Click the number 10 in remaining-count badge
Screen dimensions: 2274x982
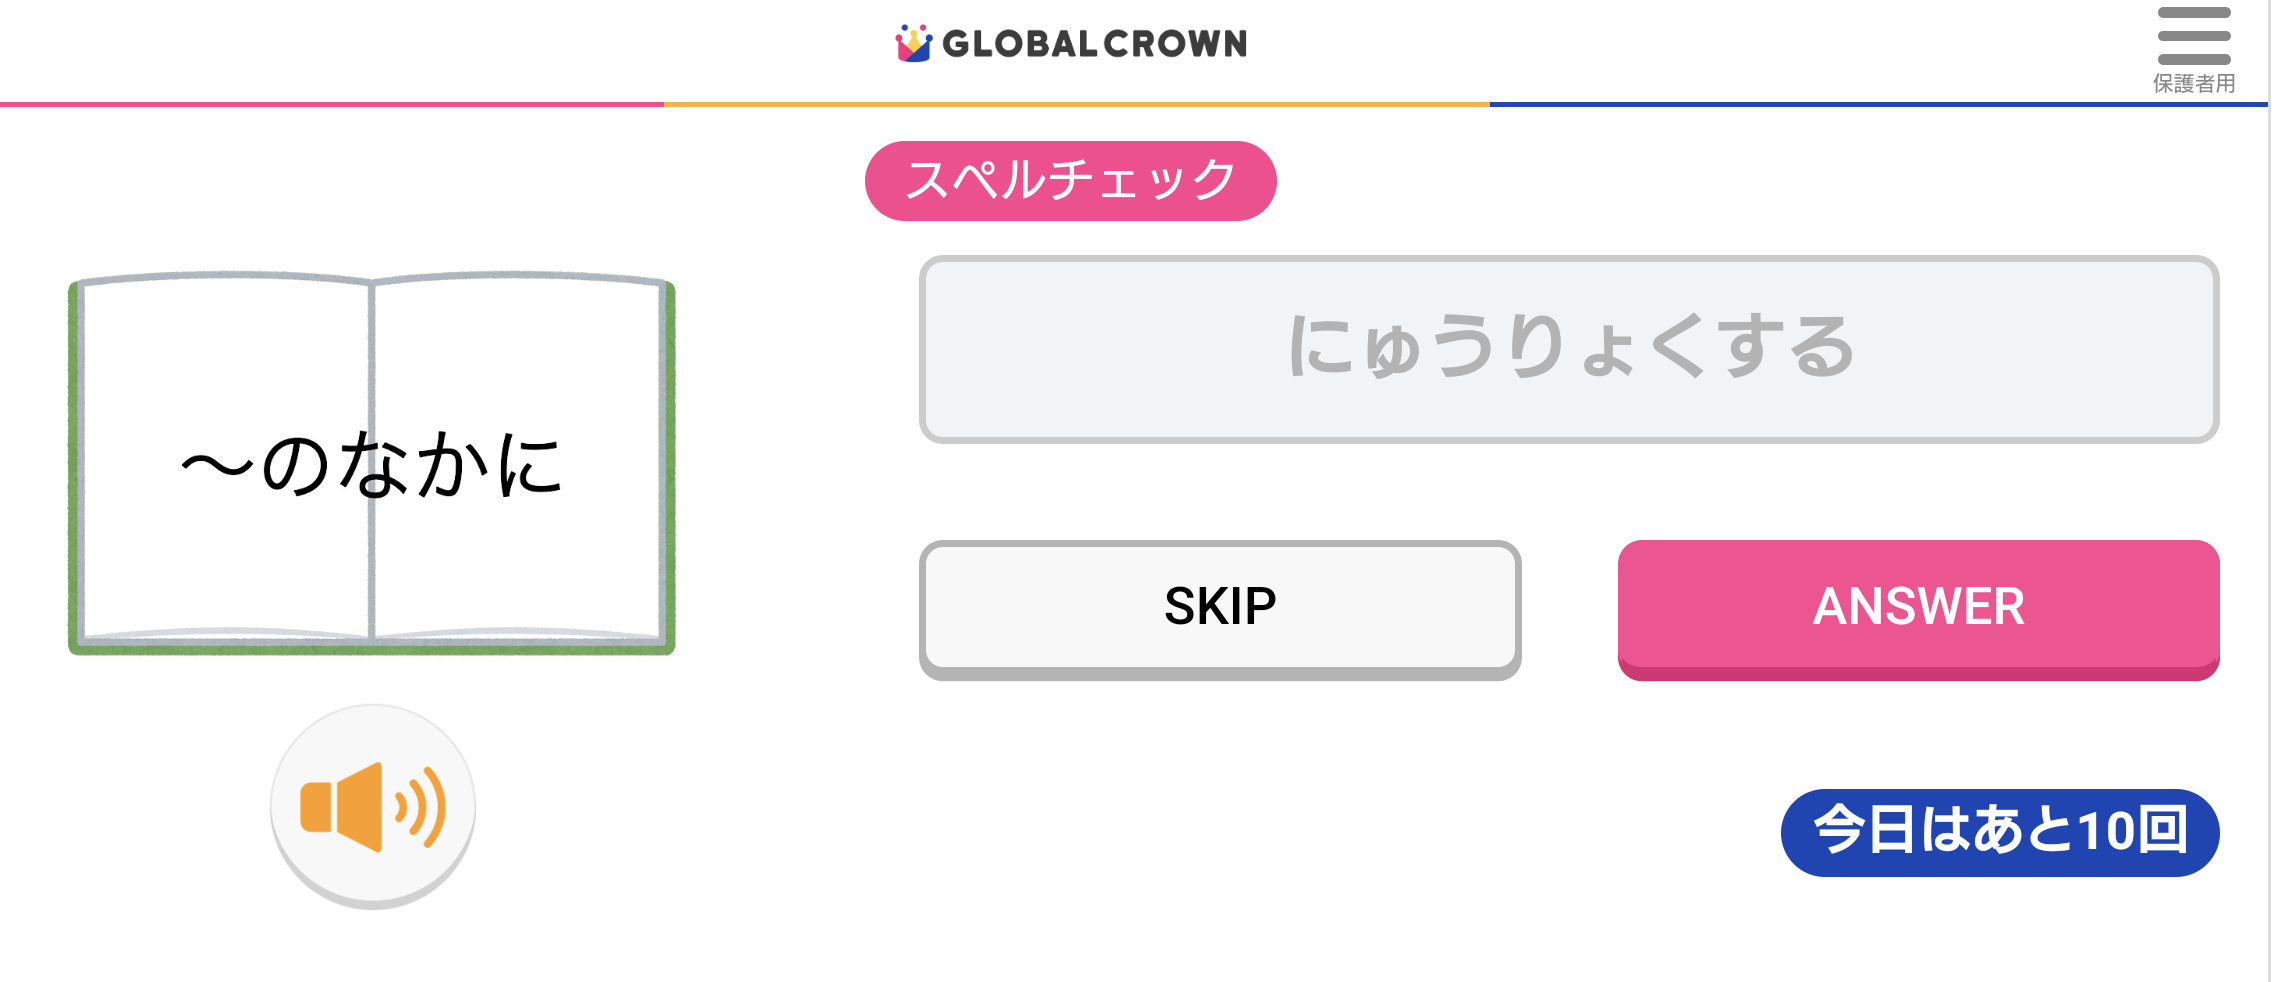pos(2107,832)
